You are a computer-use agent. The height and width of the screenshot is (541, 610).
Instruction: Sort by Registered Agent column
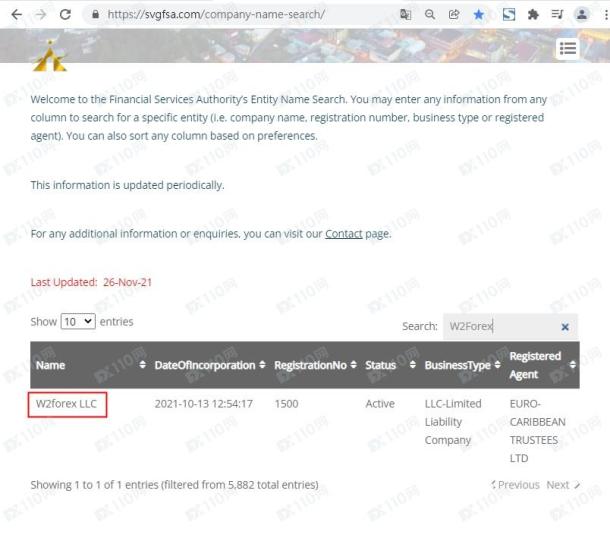point(542,365)
